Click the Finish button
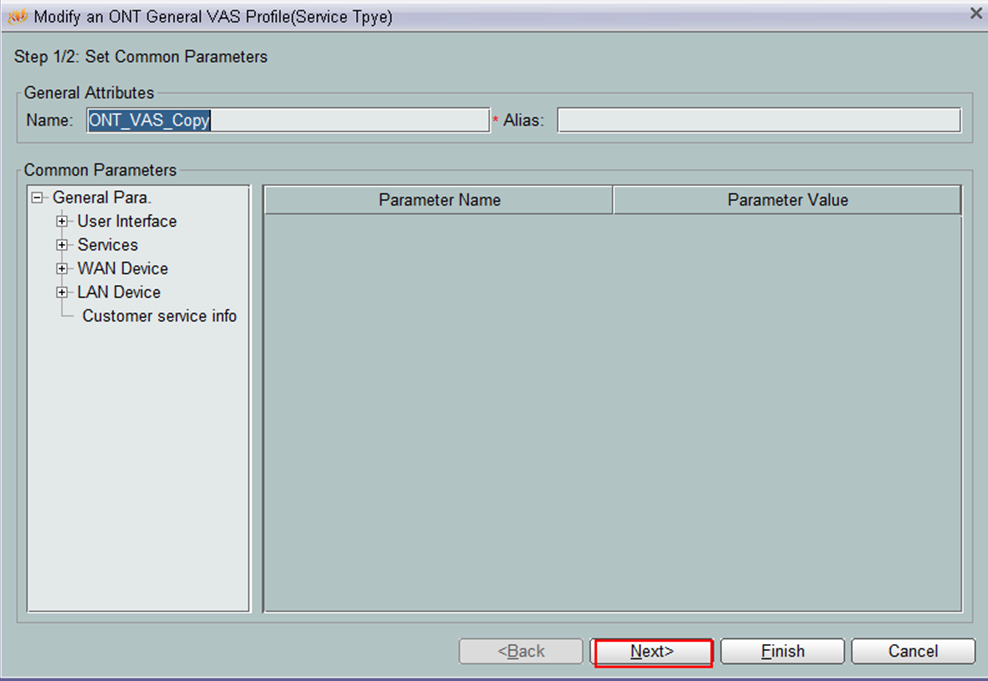 point(782,651)
